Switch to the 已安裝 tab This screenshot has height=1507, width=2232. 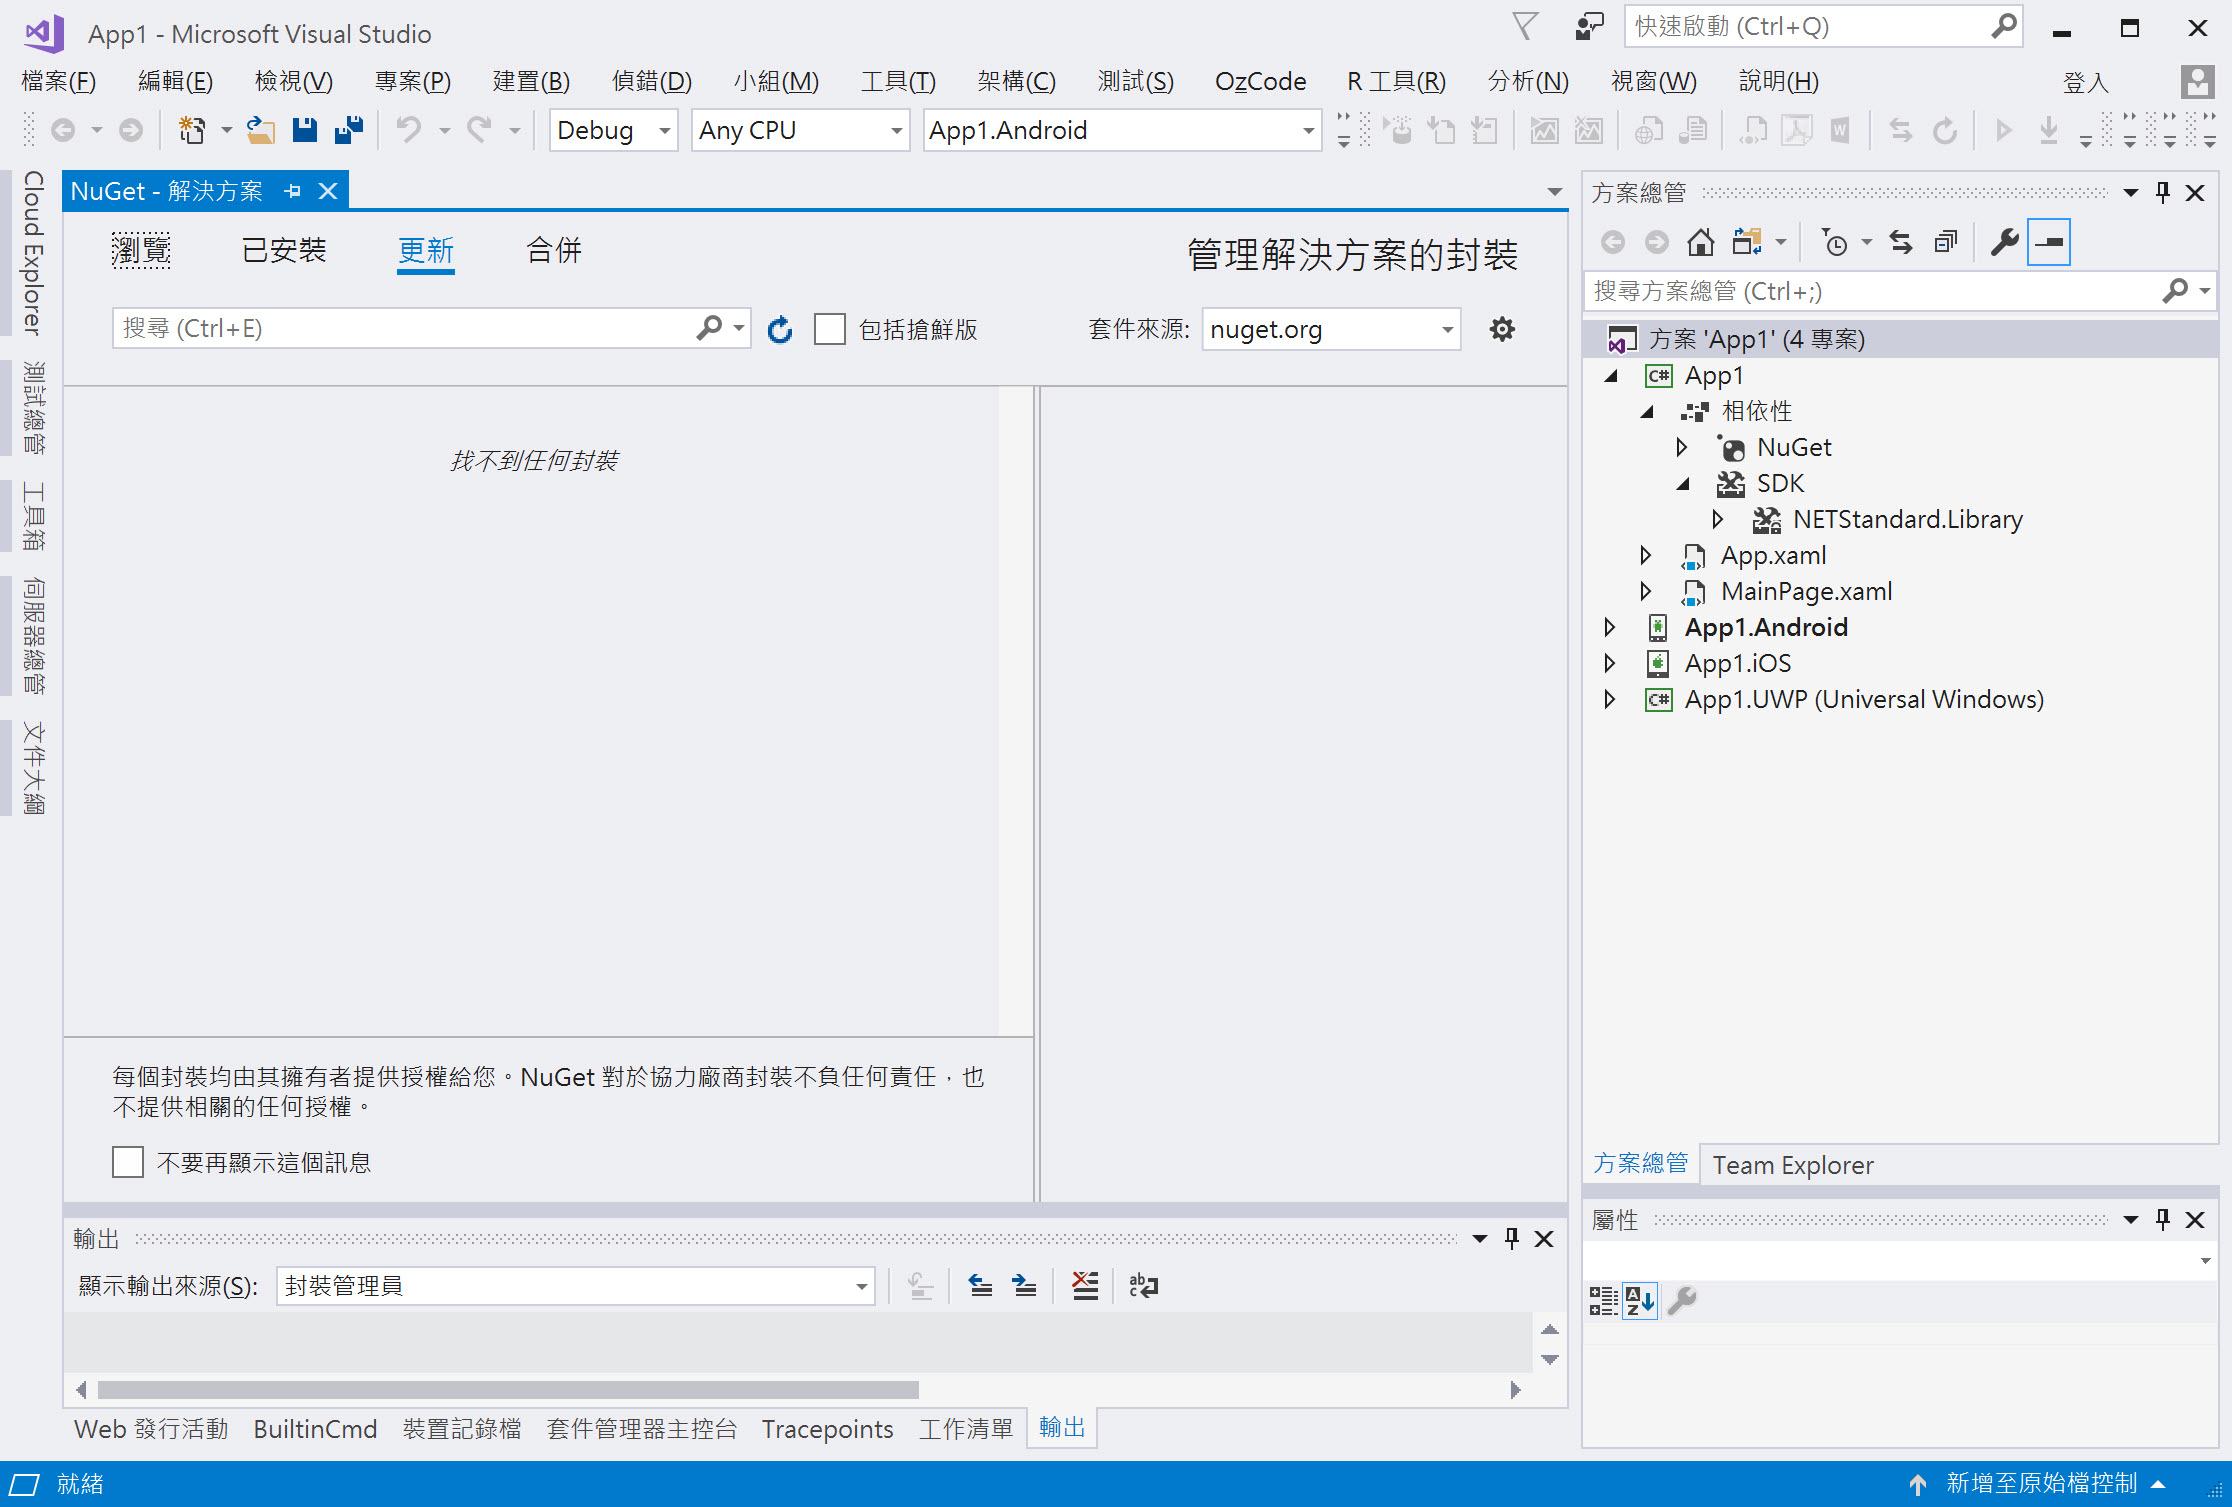[285, 250]
